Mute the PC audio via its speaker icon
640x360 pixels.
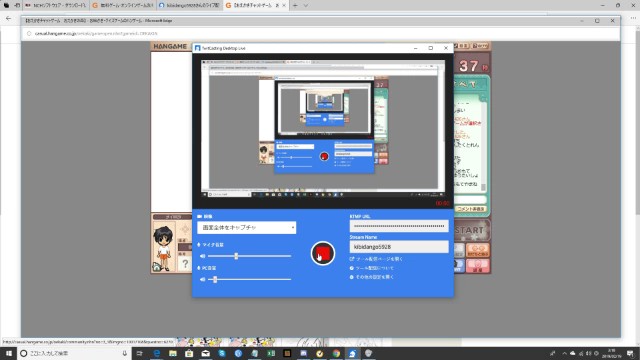point(202,279)
